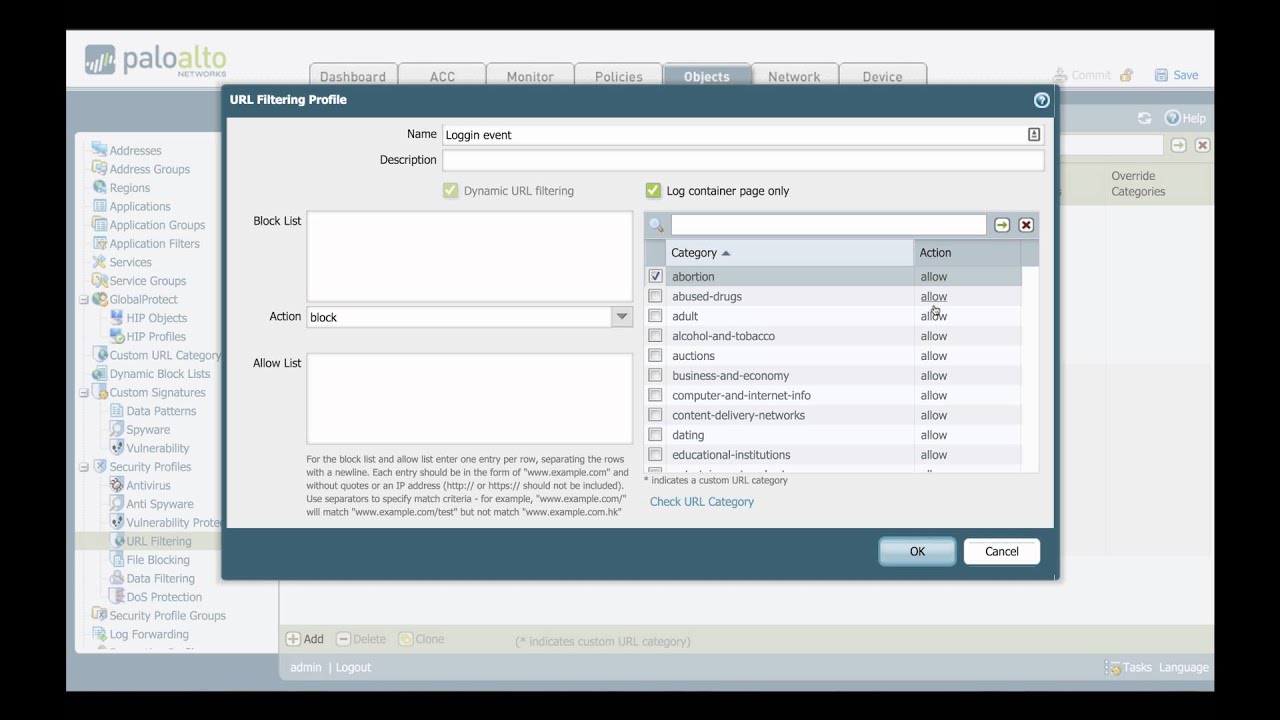1280x720 pixels.
Task: Click the allow action for auctions
Action: point(934,356)
